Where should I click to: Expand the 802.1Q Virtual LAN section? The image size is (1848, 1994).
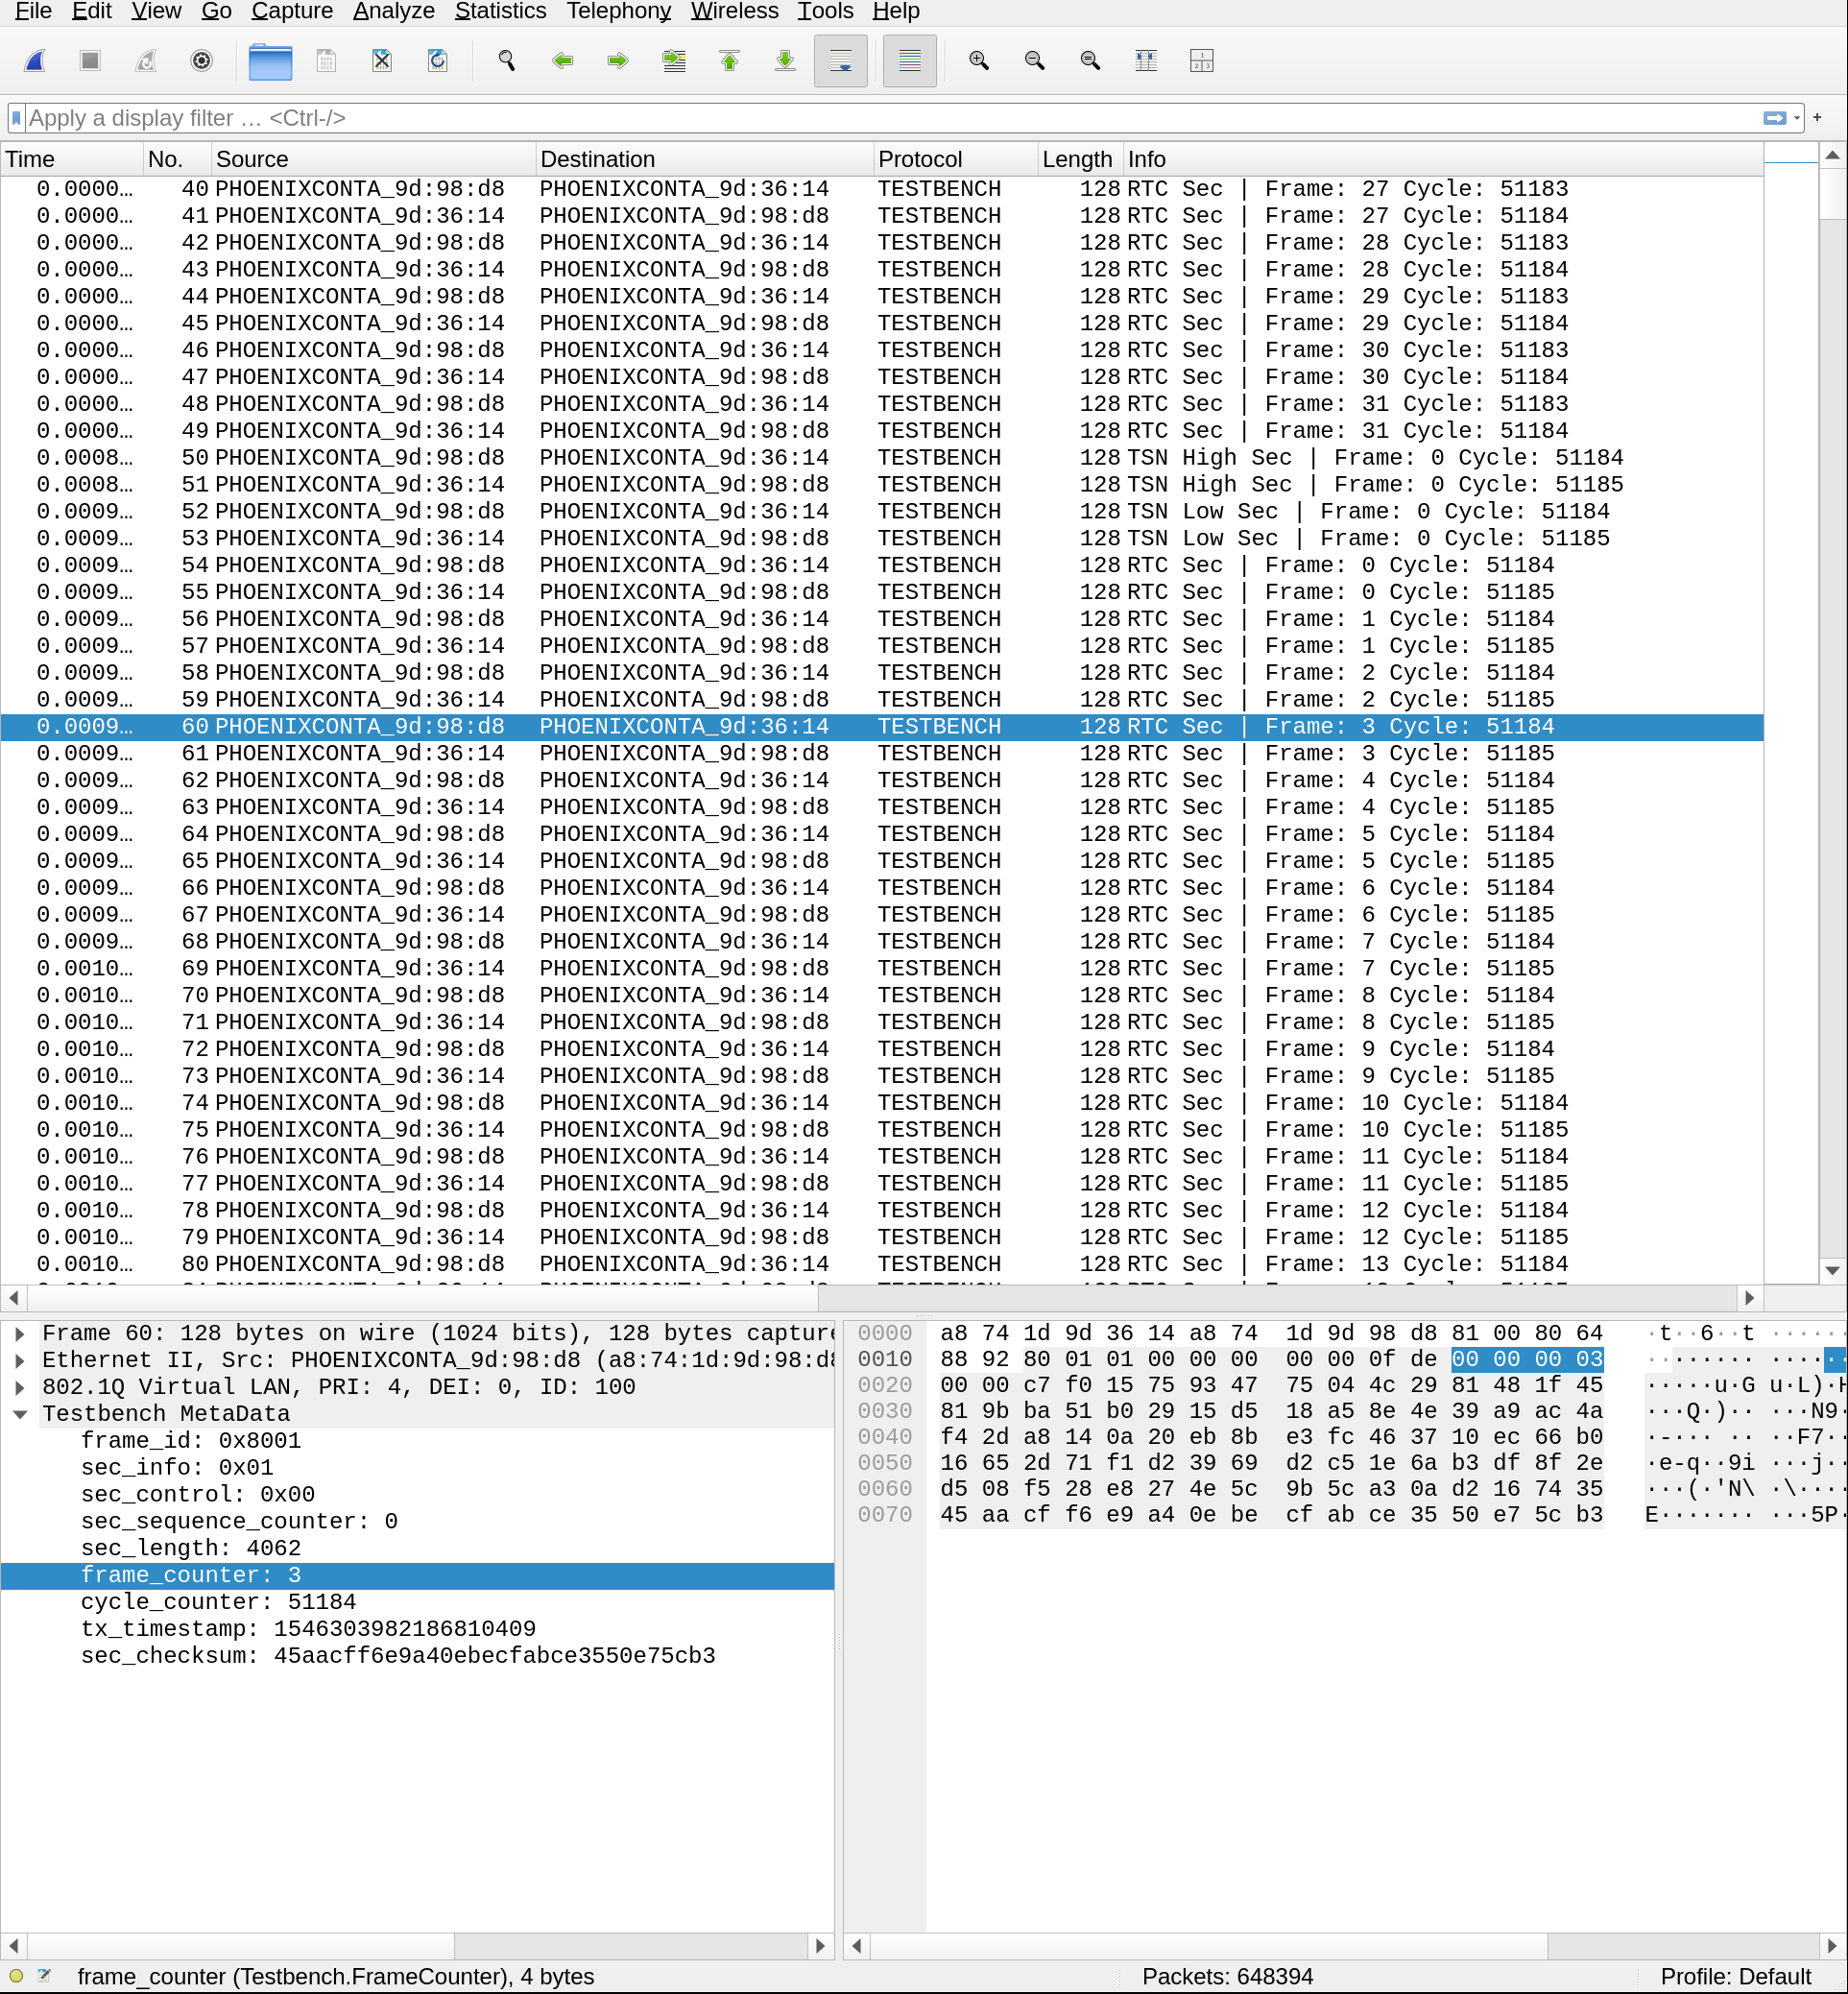[20, 1387]
